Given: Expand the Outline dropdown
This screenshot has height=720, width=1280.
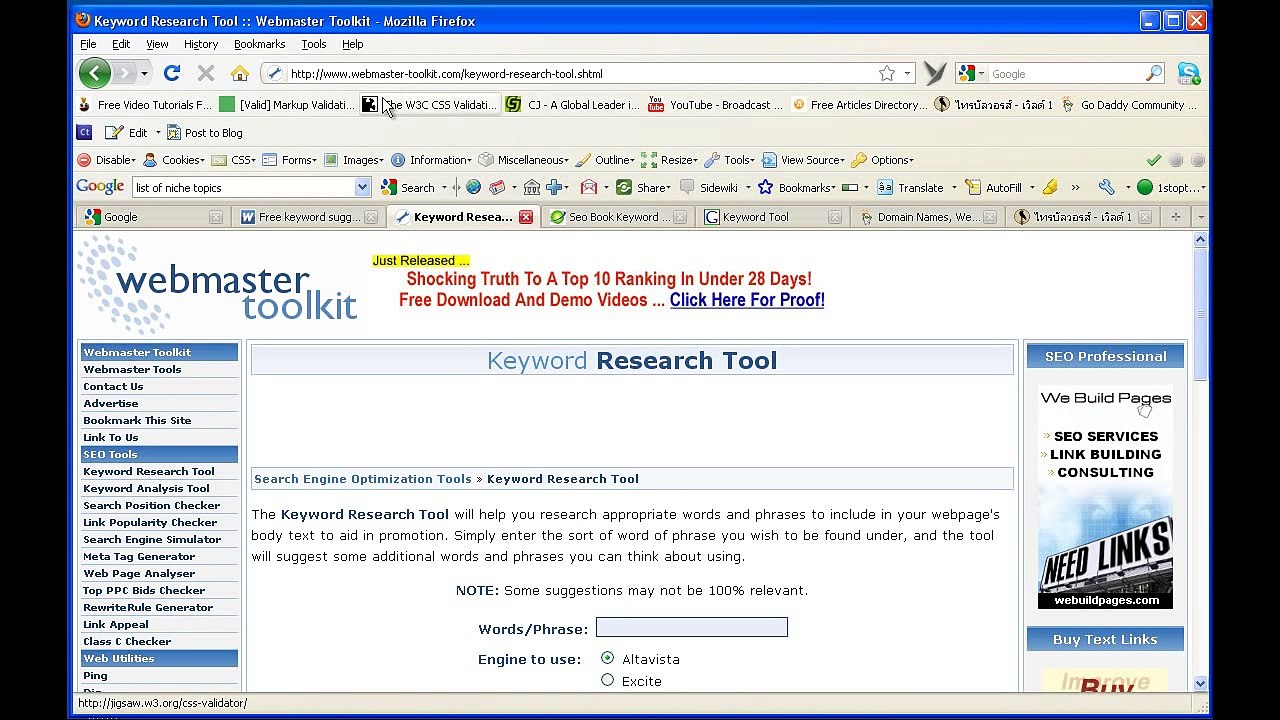Looking at the screenshot, I should [605, 160].
